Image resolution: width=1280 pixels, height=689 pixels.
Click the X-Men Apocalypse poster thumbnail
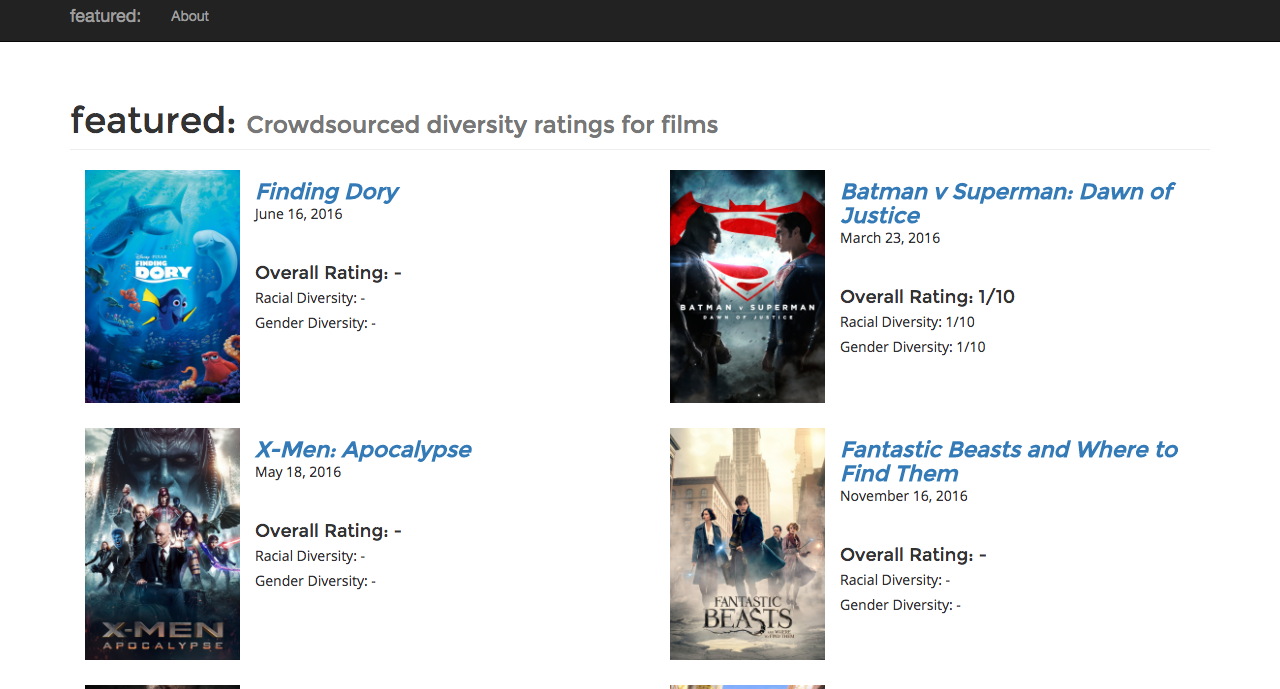point(162,544)
